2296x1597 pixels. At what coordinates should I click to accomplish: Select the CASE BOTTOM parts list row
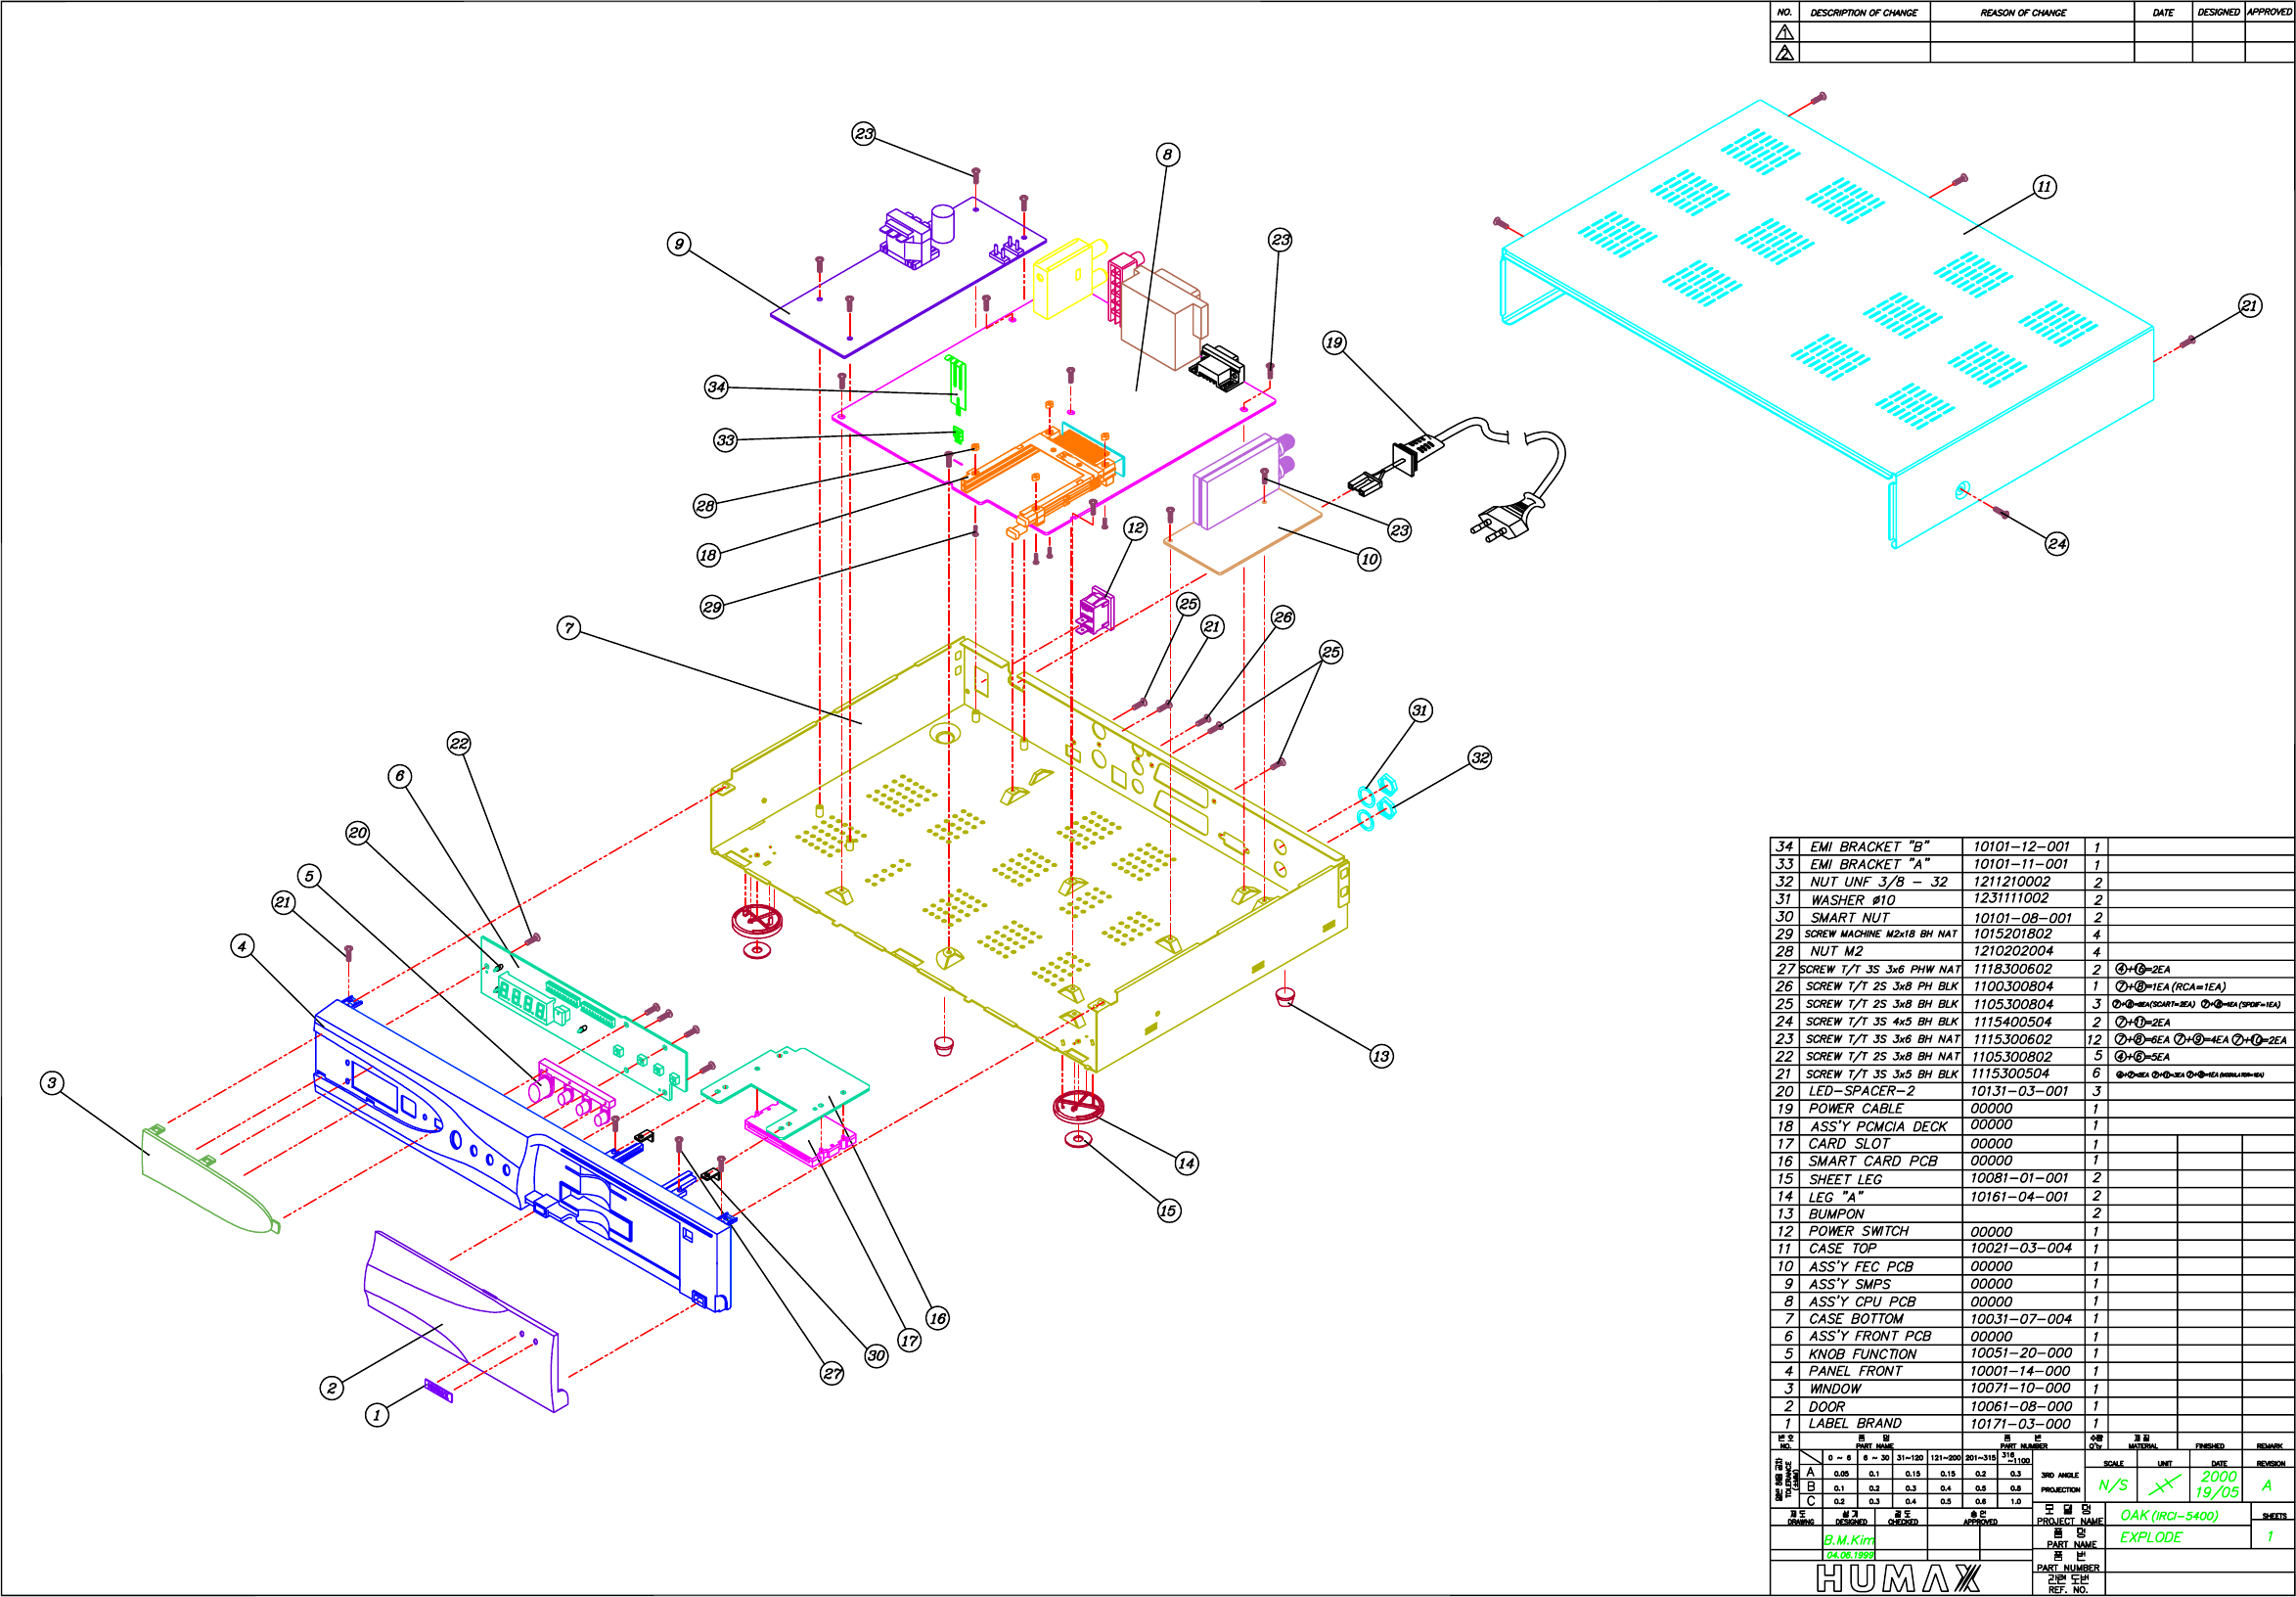point(1856,1319)
